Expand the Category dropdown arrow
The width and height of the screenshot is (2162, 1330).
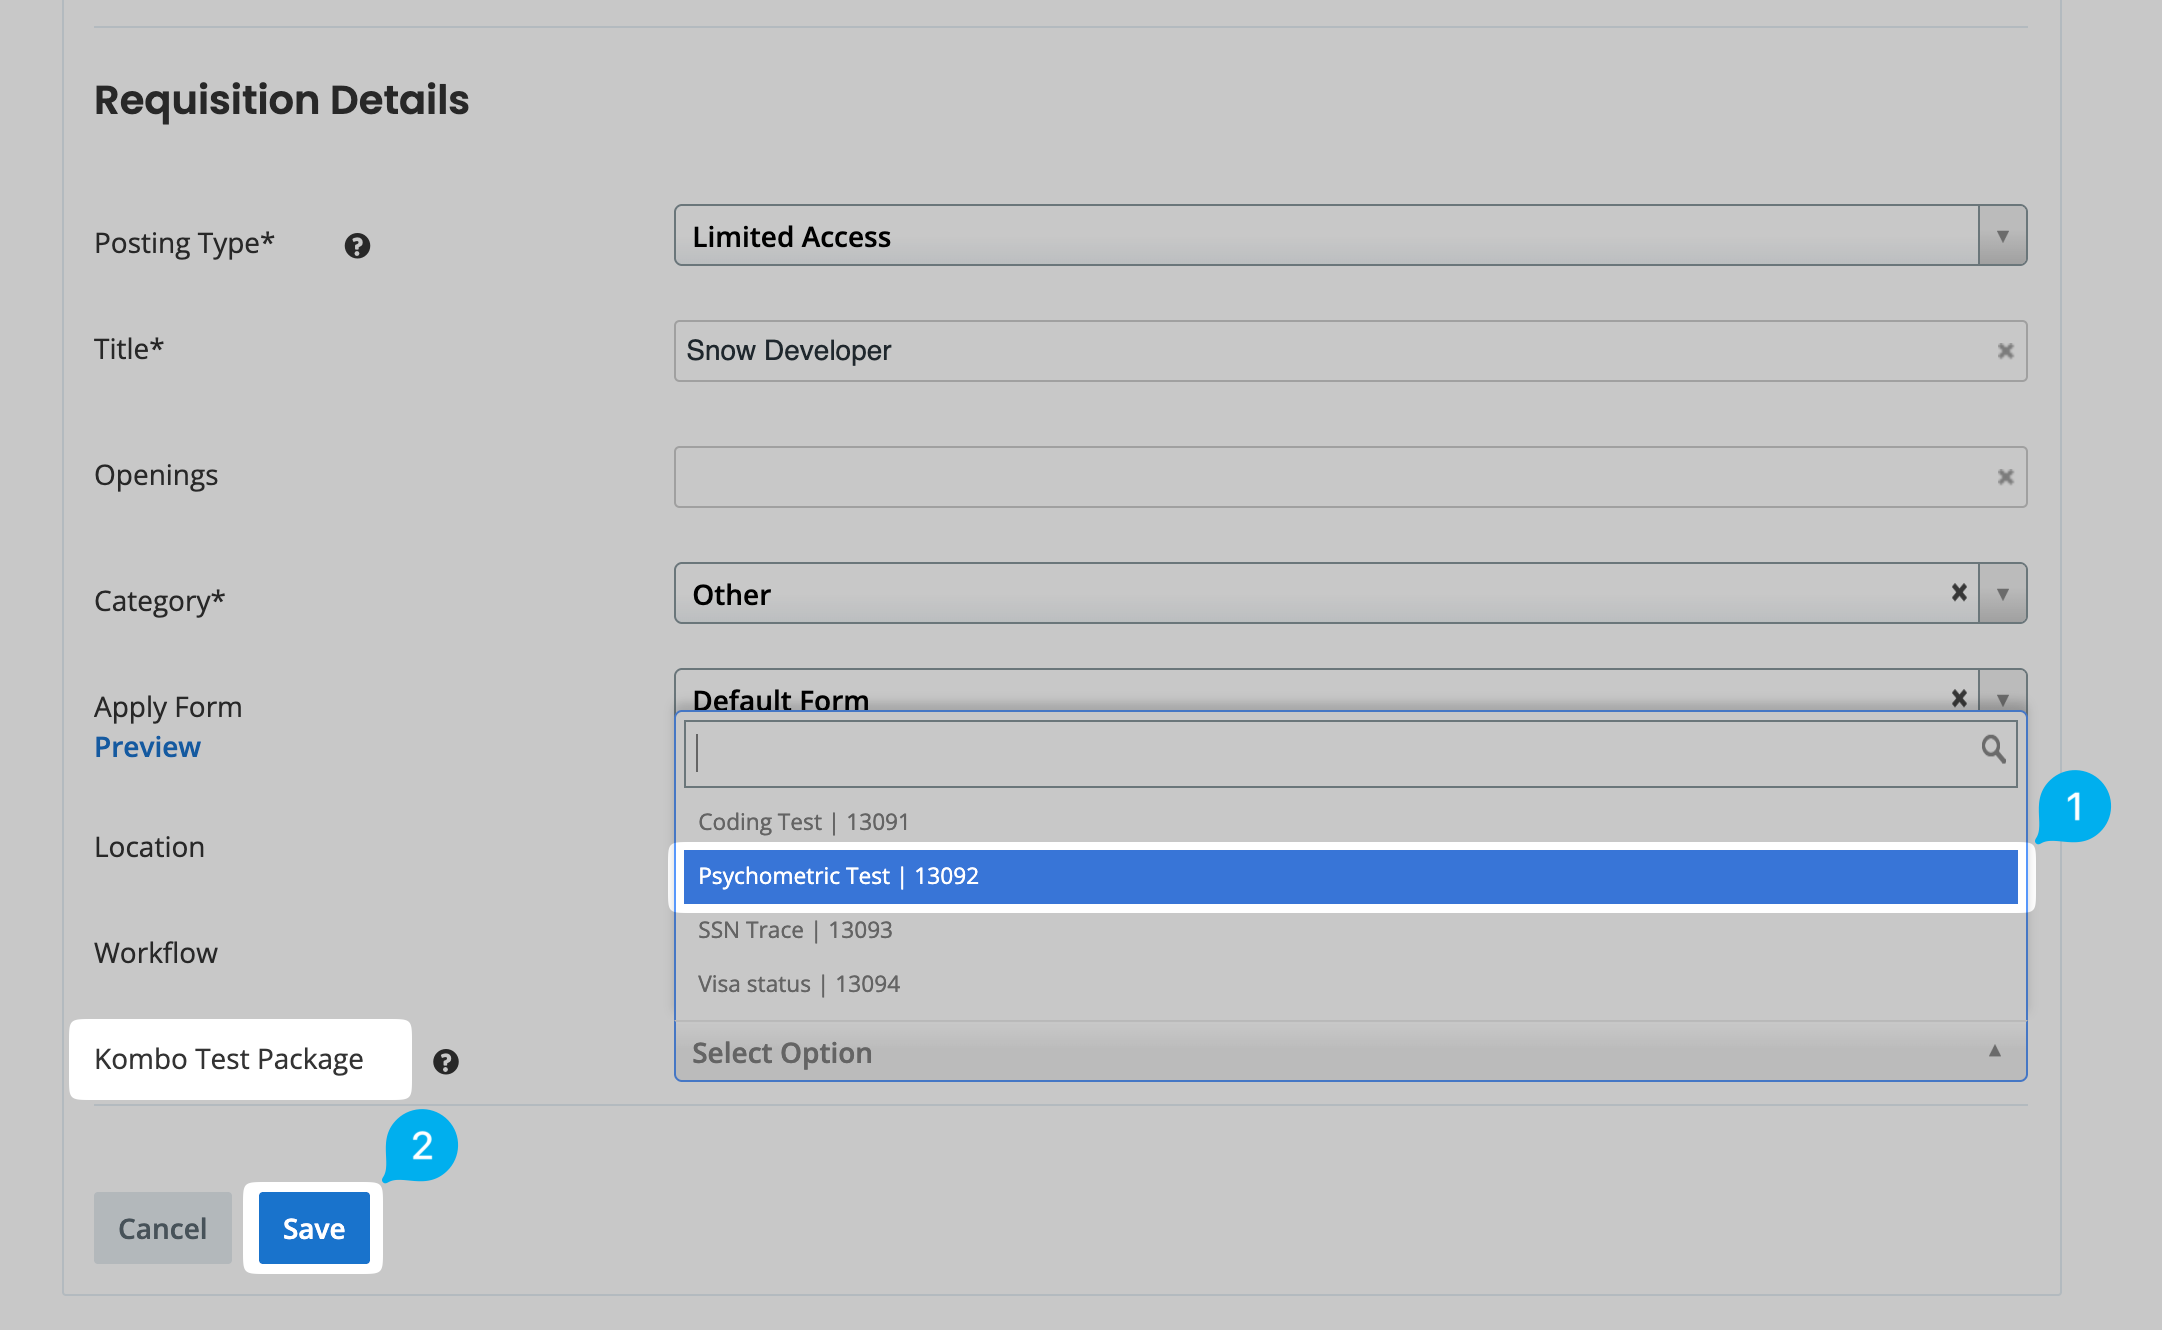tap(2002, 594)
